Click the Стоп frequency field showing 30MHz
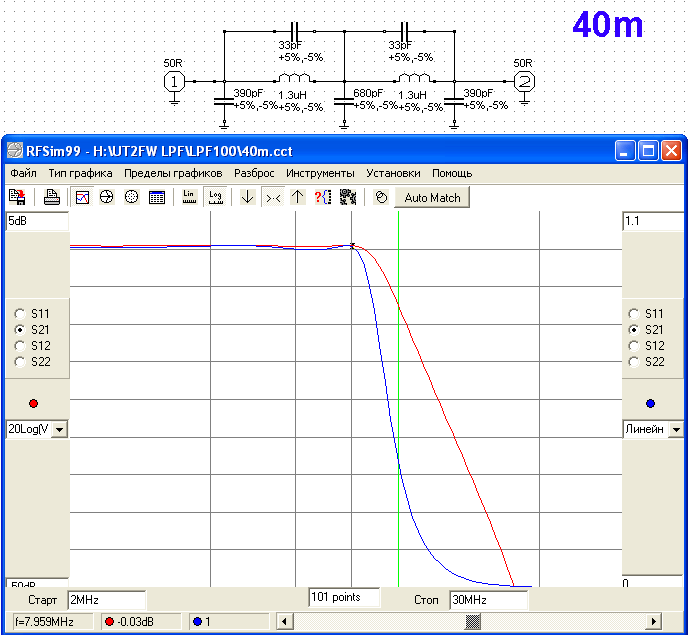 pos(487,600)
